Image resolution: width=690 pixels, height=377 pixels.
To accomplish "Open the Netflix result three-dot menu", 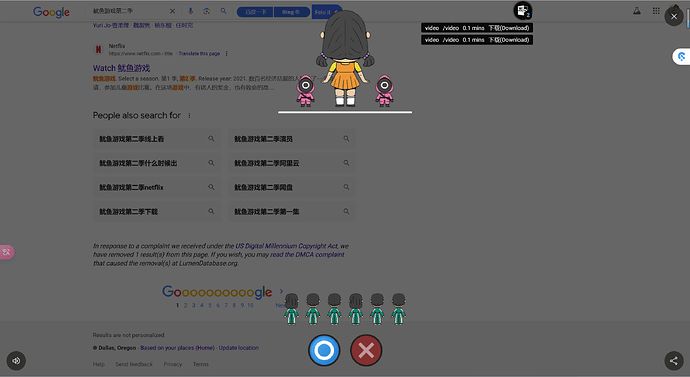I will pyautogui.click(x=227, y=54).
